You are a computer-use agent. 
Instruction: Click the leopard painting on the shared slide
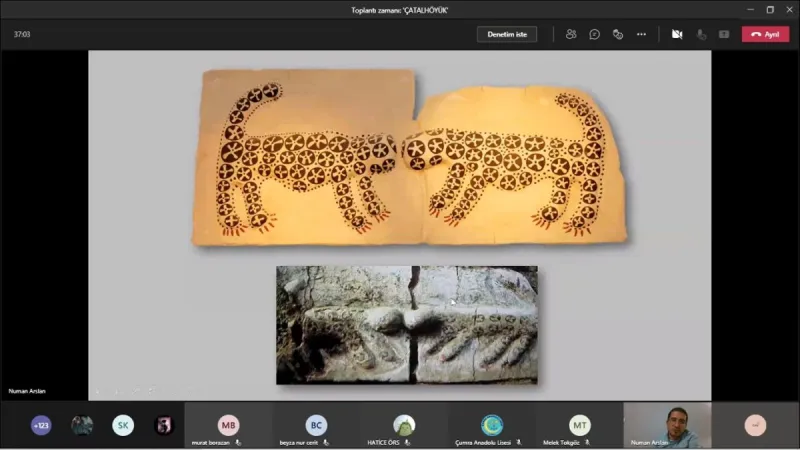[x=409, y=157]
